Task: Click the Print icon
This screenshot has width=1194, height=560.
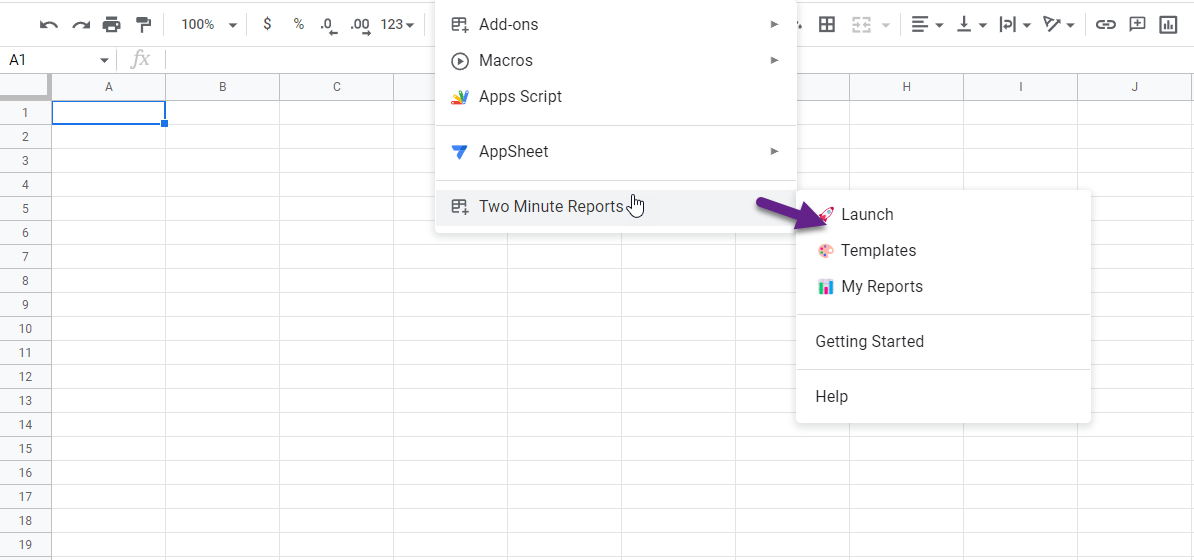Action: point(112,24)
